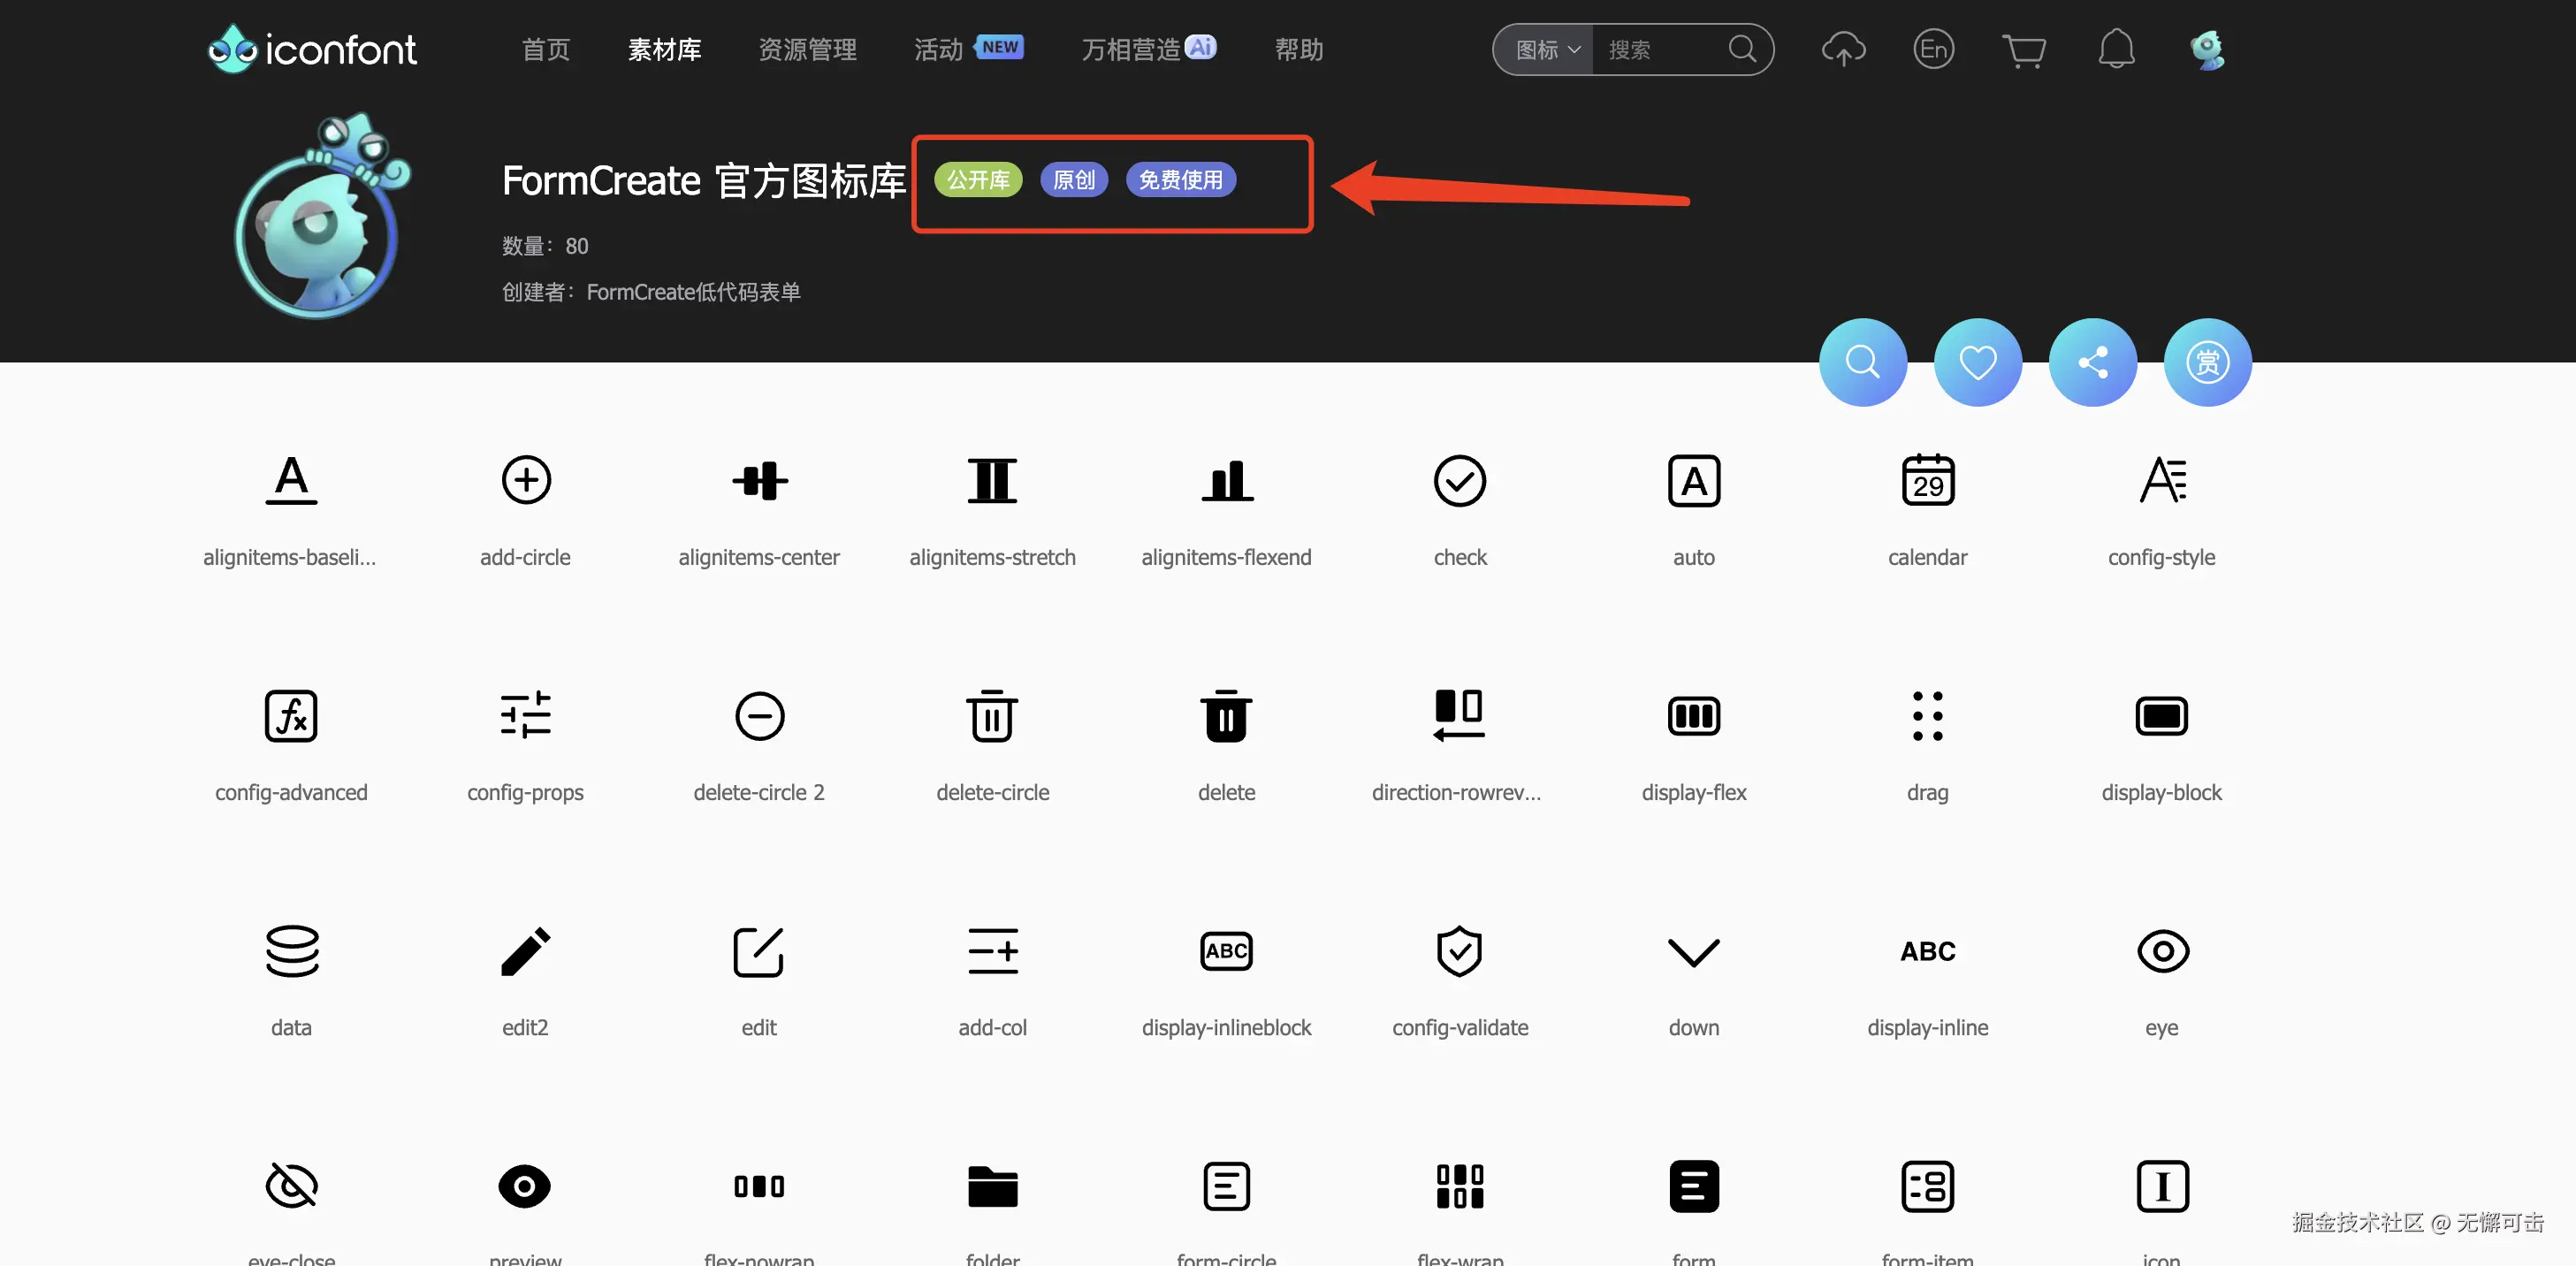This screenshot has width=2576, height=1266.
Task: Switch language with the En icon
Action: [x=1933, y=49]
